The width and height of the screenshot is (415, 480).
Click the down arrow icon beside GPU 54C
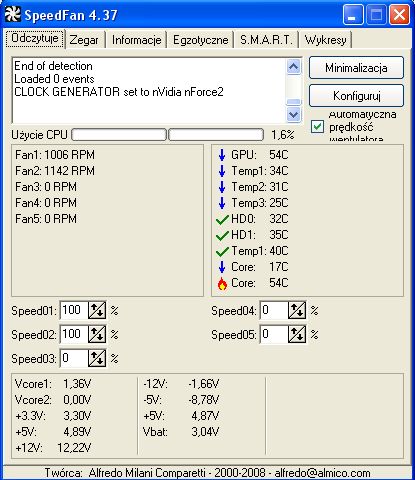coord(222,155)
